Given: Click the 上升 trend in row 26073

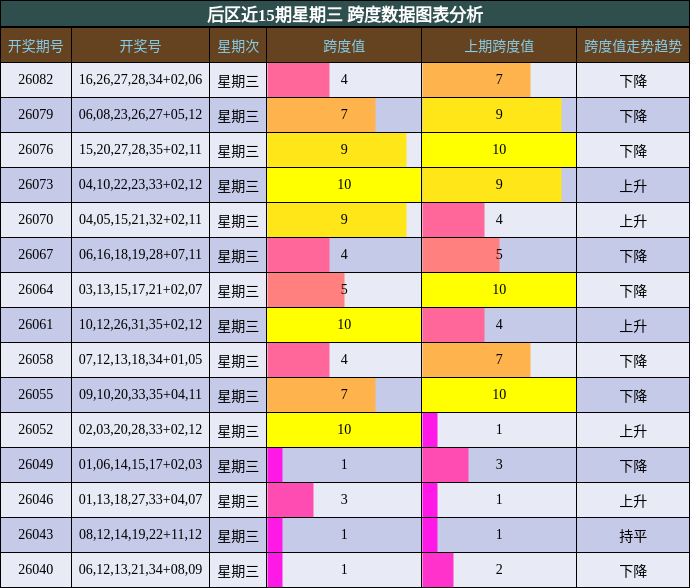Looking at the screenshot, I should 633,186.
